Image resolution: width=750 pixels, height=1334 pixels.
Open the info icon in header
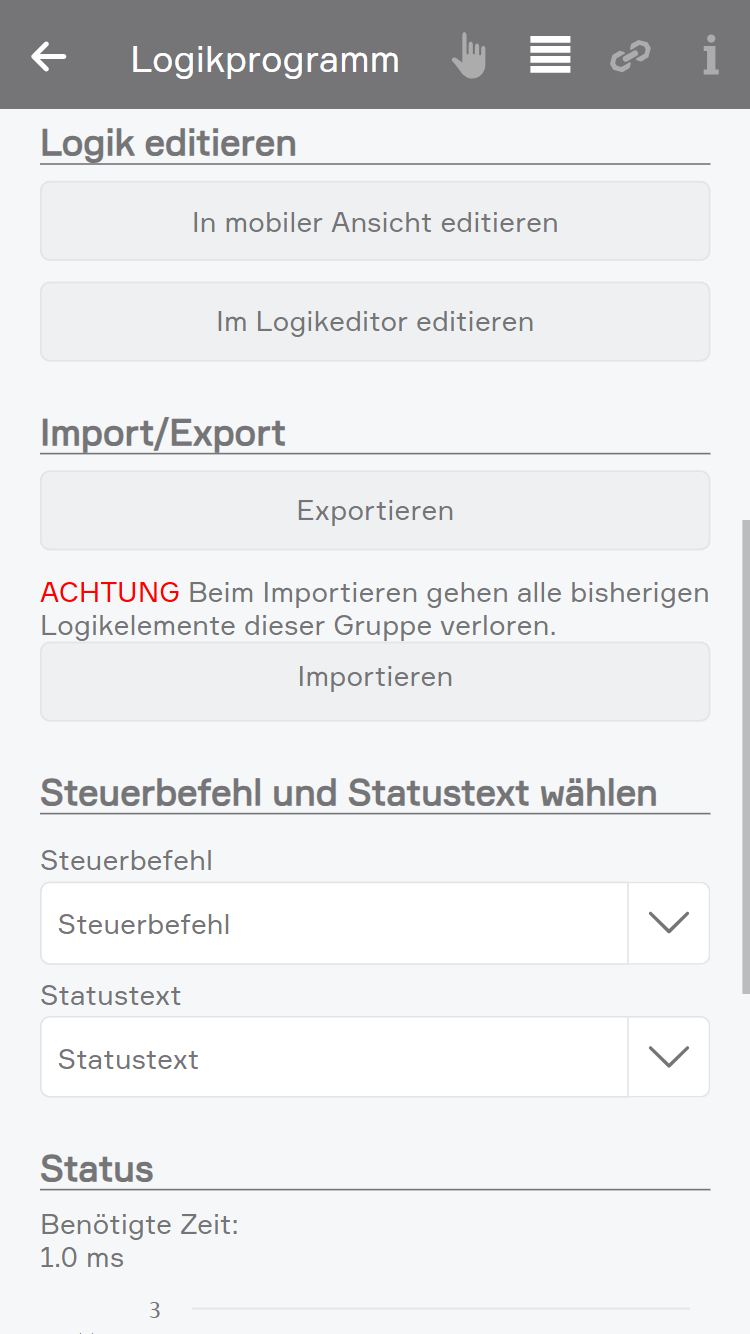coord(710,56)
